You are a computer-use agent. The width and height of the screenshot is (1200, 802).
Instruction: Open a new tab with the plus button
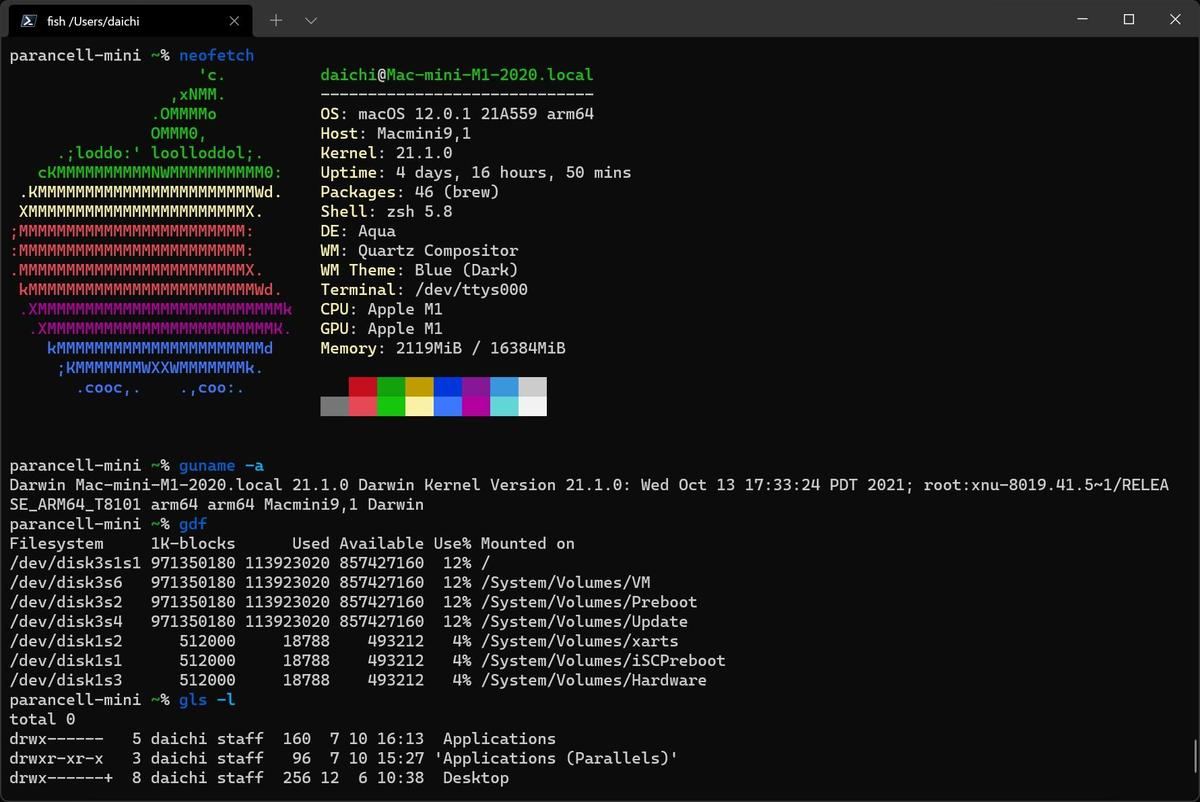point(276,20)
